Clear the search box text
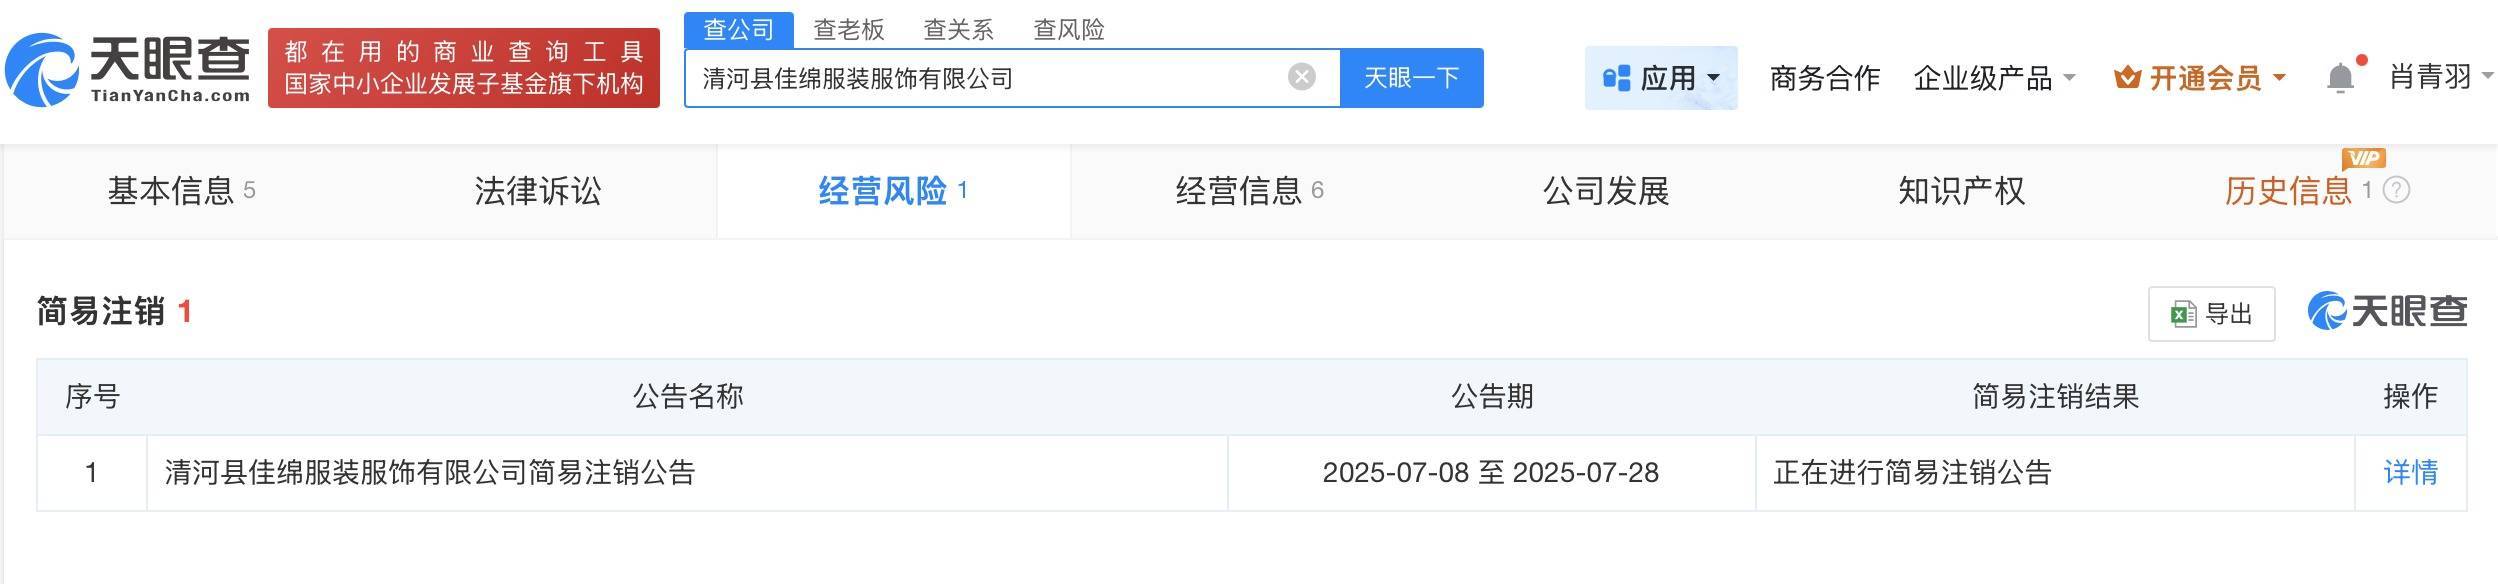This screenshot has width=2498, height=584. point(1301,77)
